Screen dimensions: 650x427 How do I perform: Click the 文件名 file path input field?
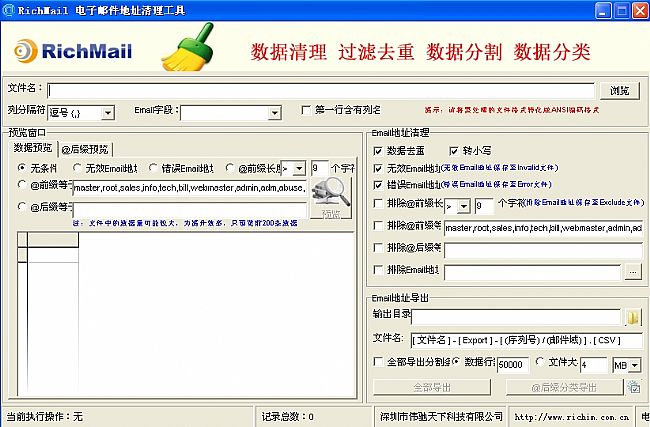click(321, 91)
